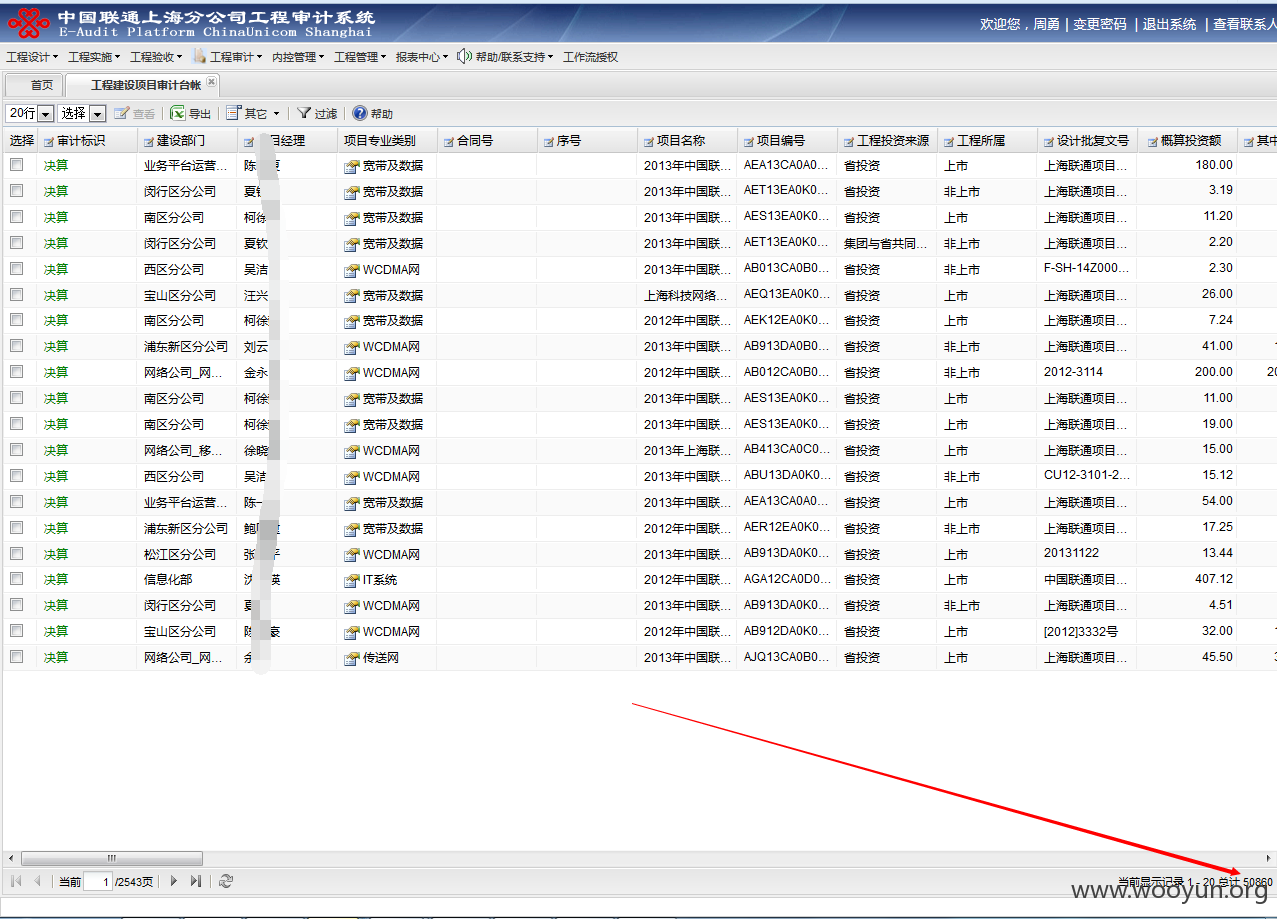Click the IT系统 category icon
This screenshot has height=919, width=1277.
(x=351, y=580)
